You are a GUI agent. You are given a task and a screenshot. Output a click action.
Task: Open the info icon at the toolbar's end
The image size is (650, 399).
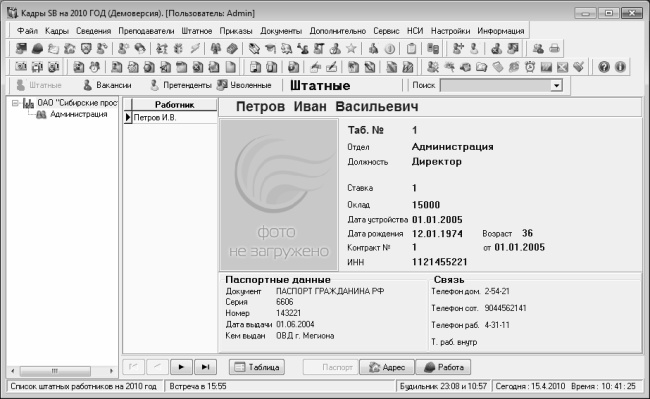[620, 67]
